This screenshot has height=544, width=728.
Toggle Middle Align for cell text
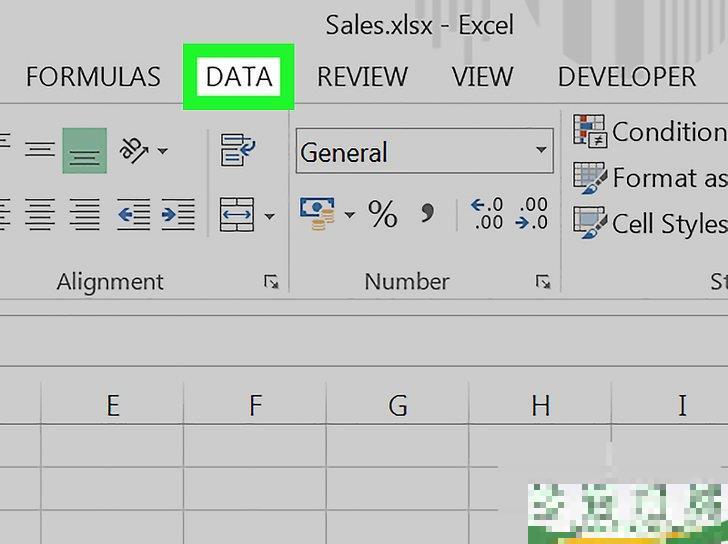40,151
